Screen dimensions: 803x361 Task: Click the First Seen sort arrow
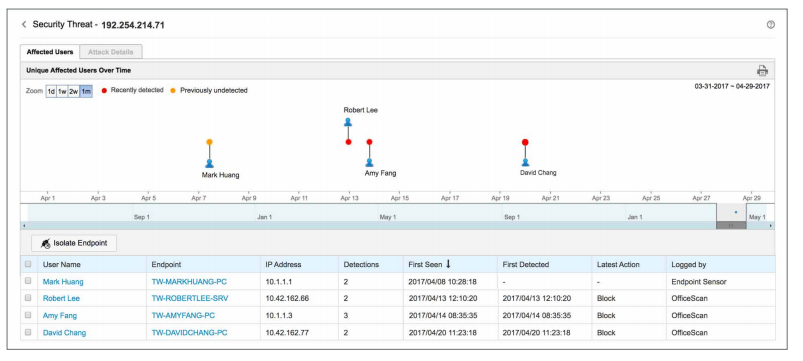[448, 264]
